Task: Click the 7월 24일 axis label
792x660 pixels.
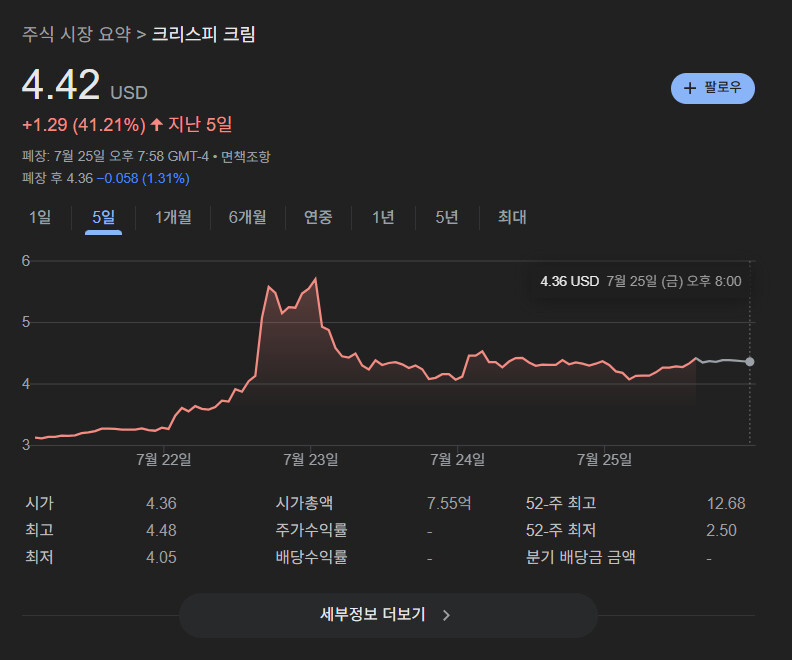Action: (x=458, y=460)
